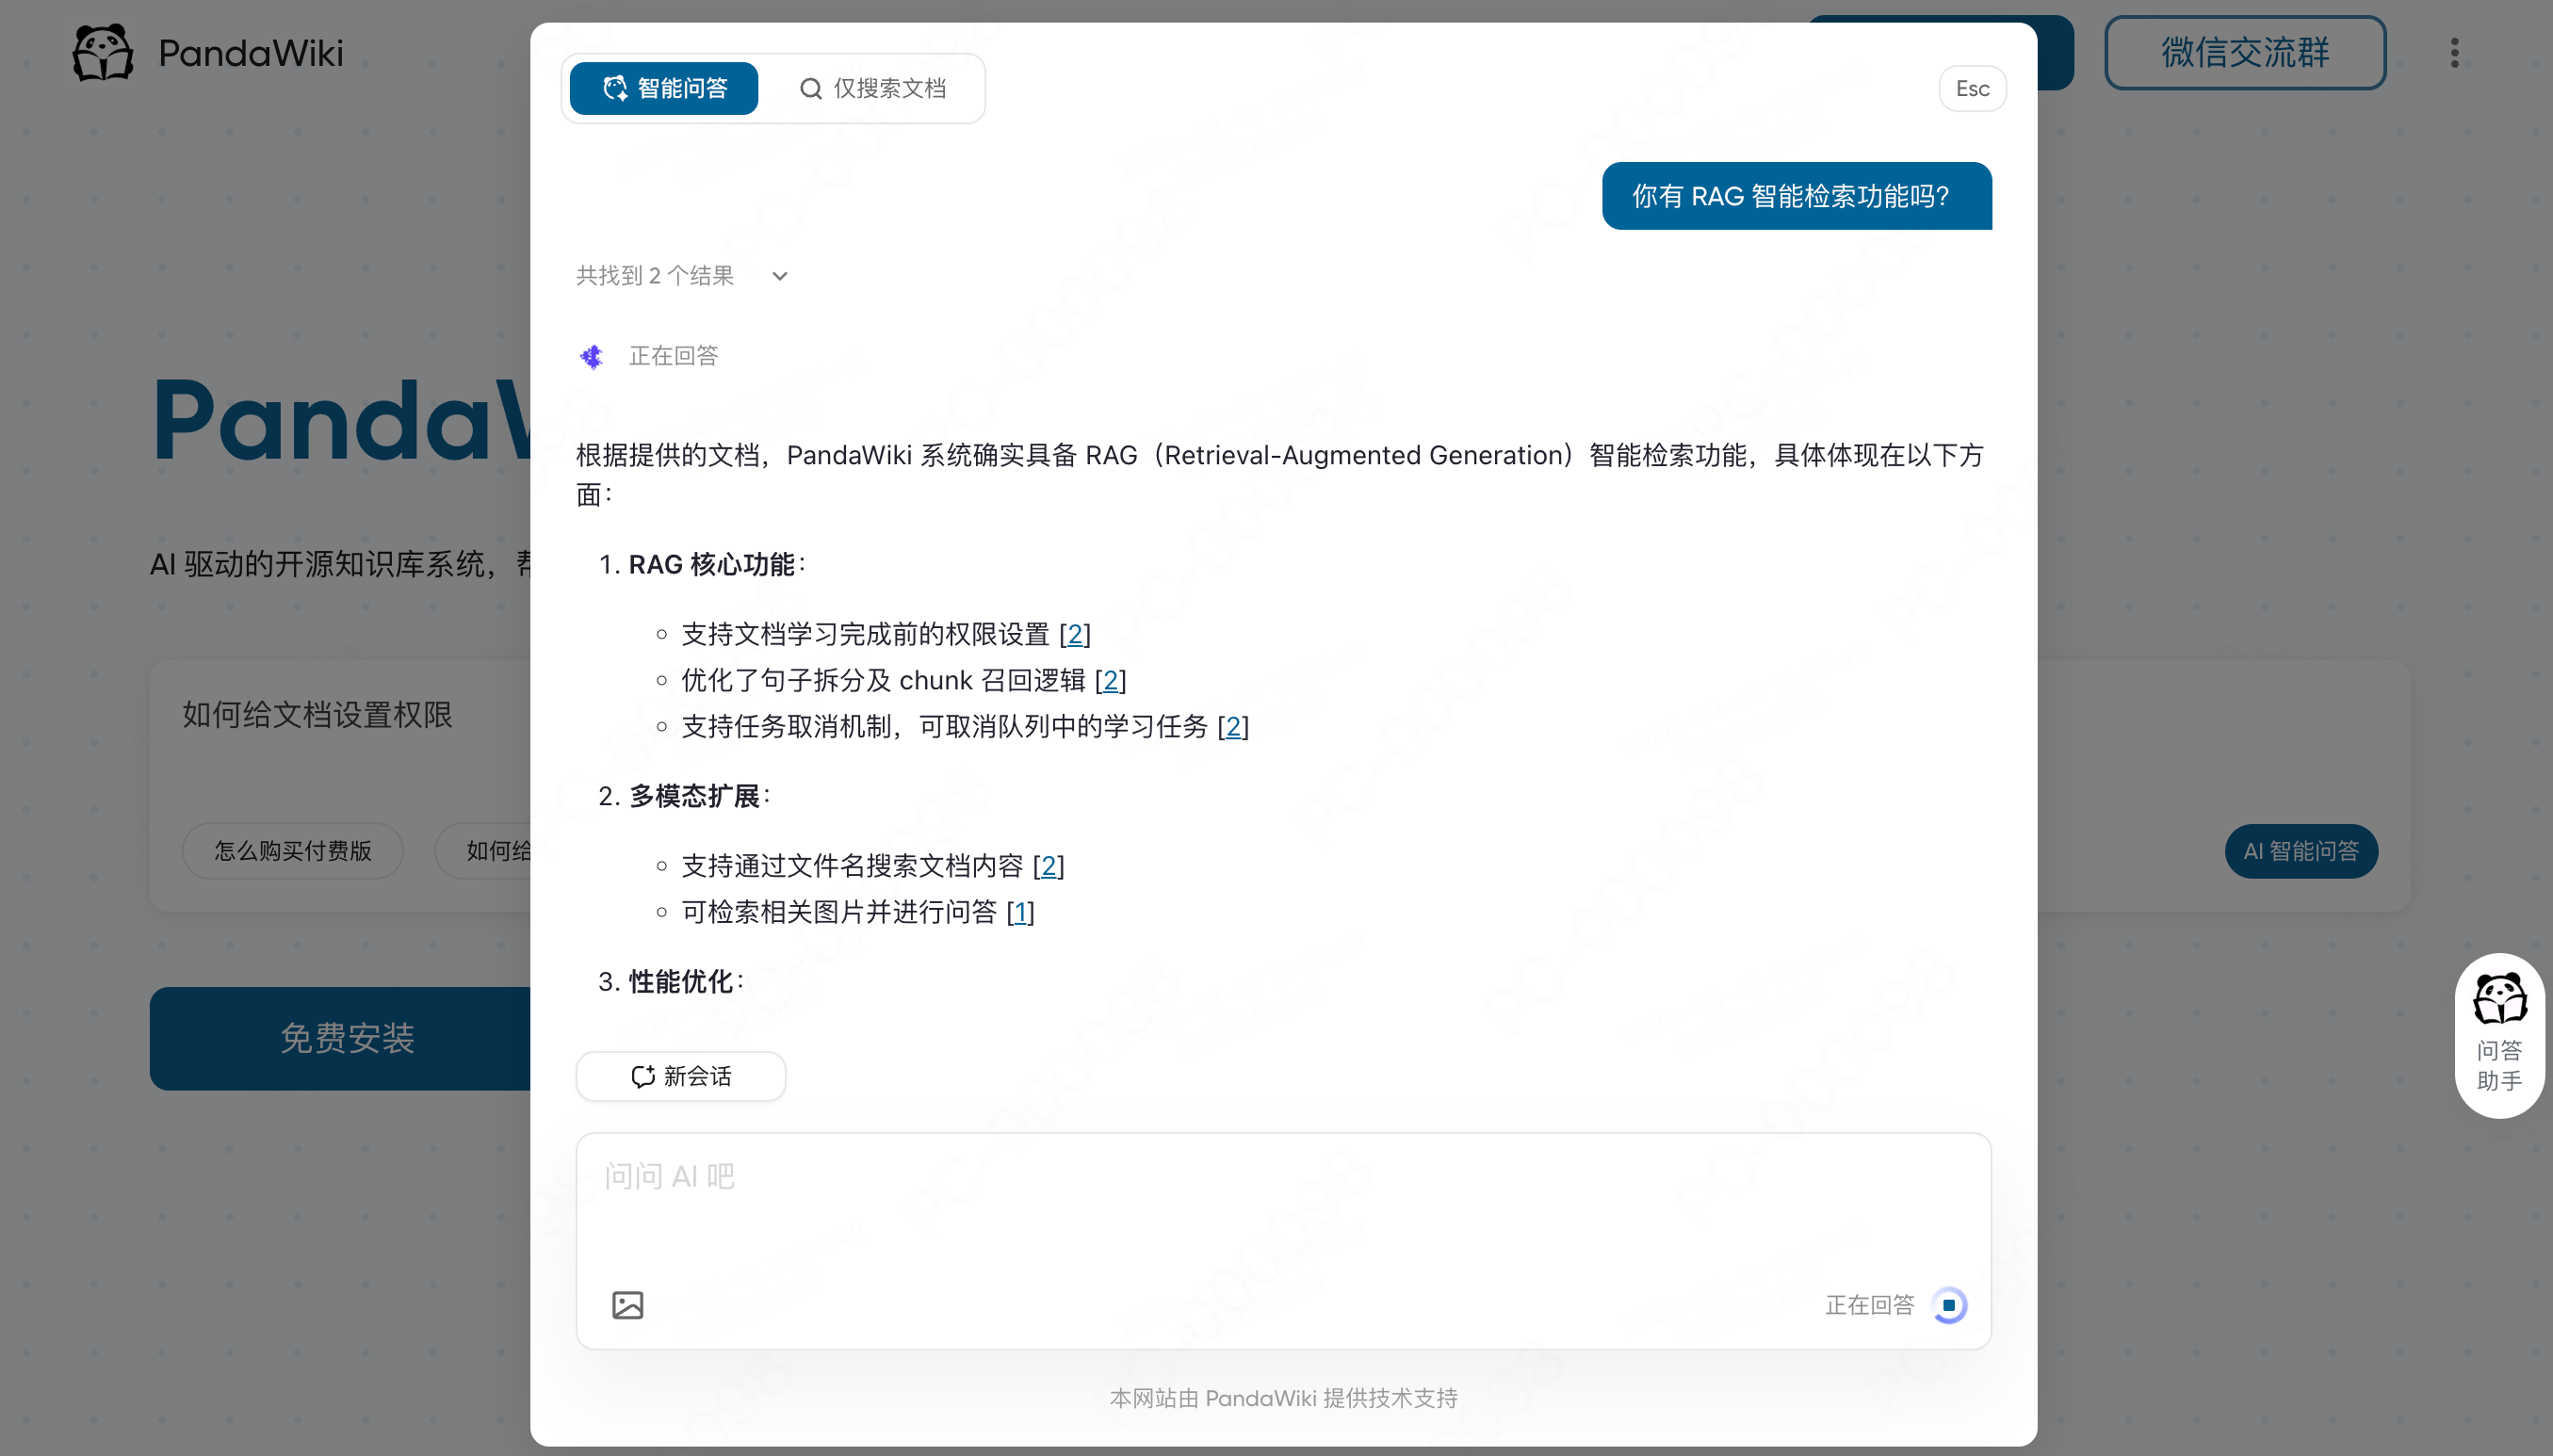The height and width of the screenshot is (1456, 2553).
Task: Click the purple AI sparkle answering icon
Action: [x=592, y=356]
